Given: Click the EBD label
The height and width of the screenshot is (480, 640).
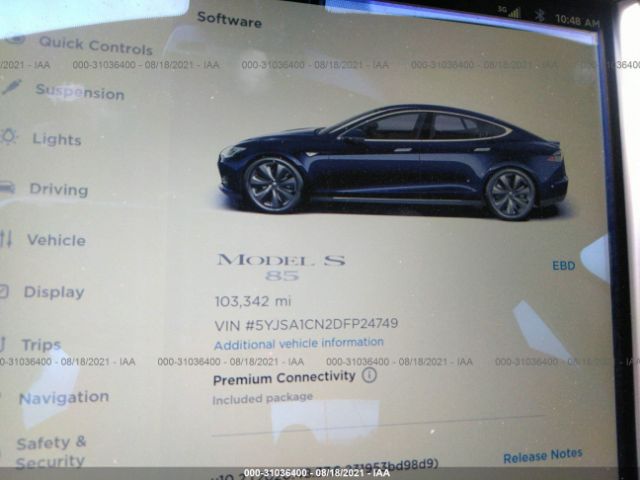Looking at the screenshot, I should coord(563,266).
